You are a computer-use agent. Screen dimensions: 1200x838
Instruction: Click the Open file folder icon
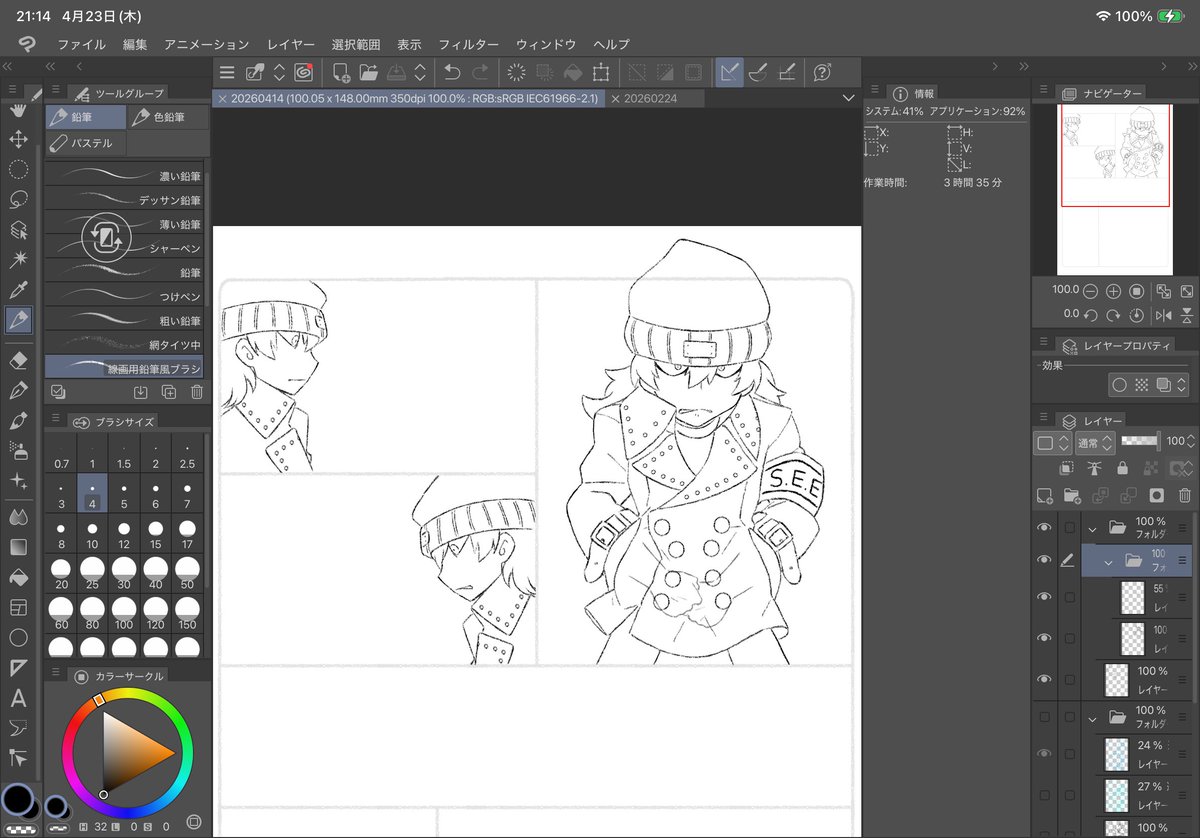click(369, 72)
